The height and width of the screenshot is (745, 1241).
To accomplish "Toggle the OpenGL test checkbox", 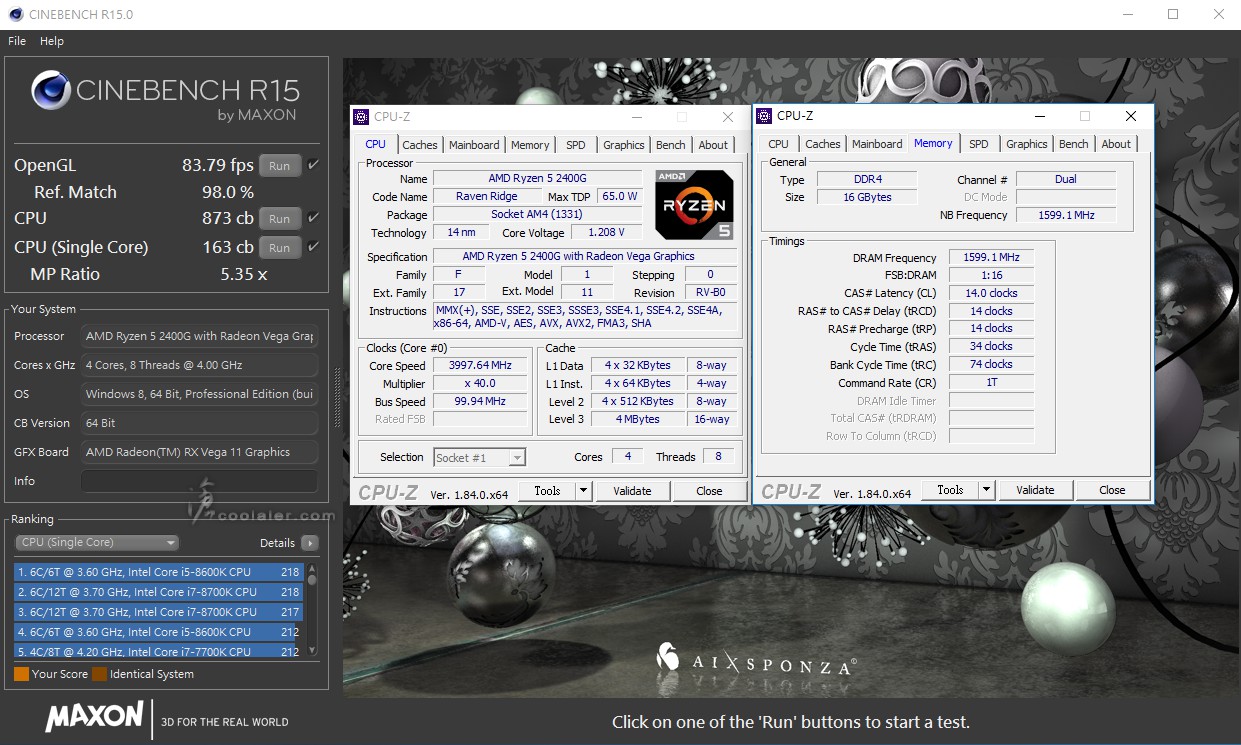I will point(313,165).
